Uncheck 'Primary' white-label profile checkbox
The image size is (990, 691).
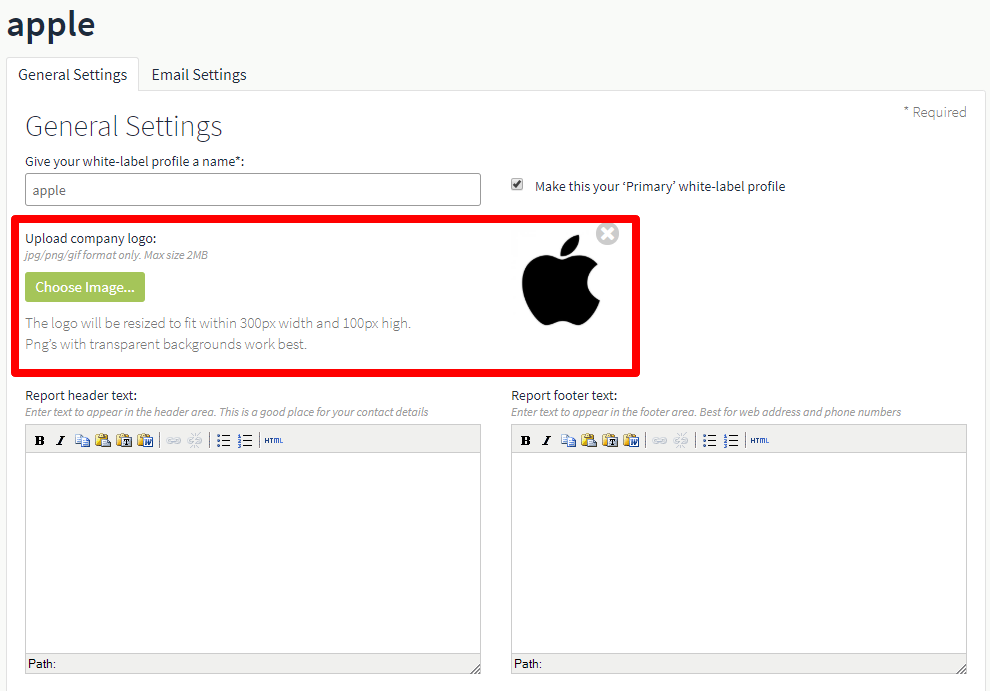pos(517,184)
